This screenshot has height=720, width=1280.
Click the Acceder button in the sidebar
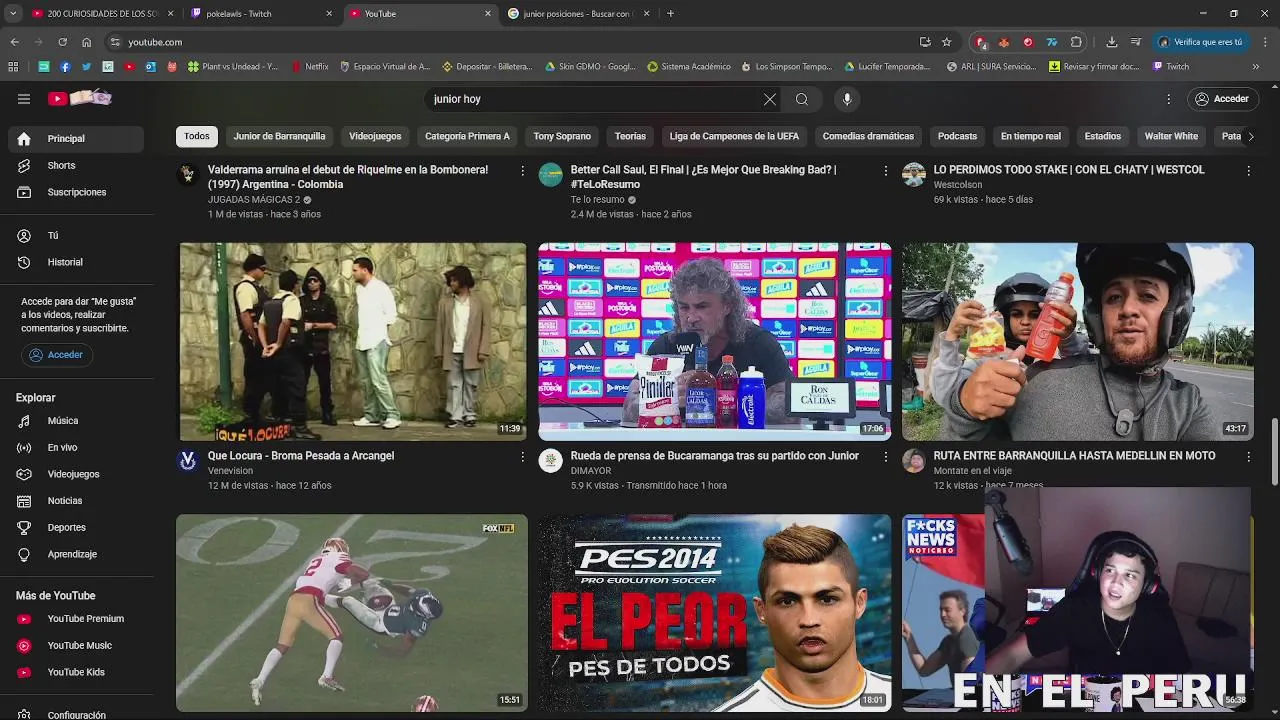[x=56, y=355]
